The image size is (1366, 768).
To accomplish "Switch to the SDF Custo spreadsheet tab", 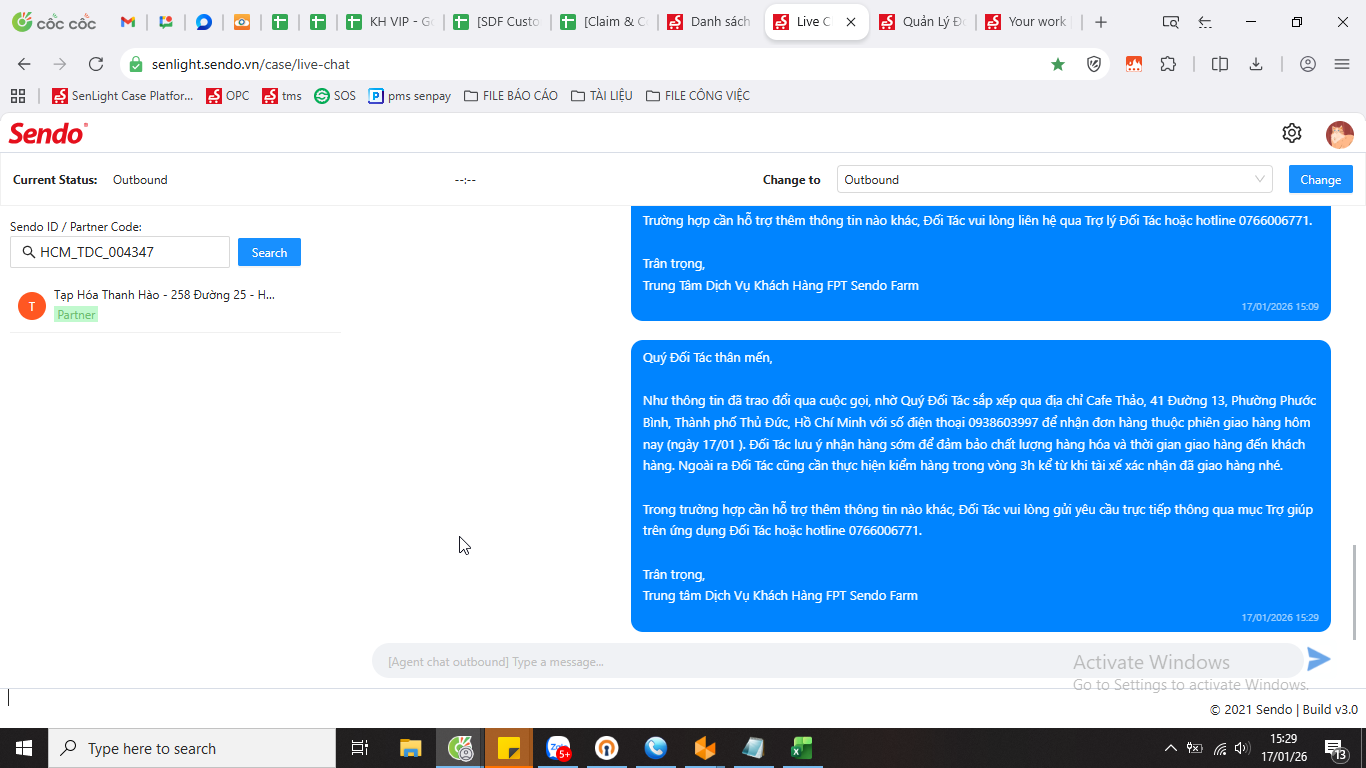I will [x=495, y=22].
